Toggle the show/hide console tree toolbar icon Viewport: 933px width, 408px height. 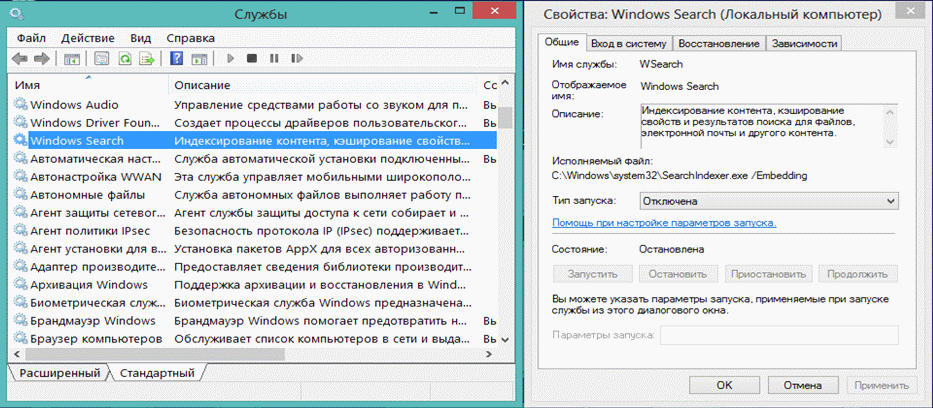72,58
